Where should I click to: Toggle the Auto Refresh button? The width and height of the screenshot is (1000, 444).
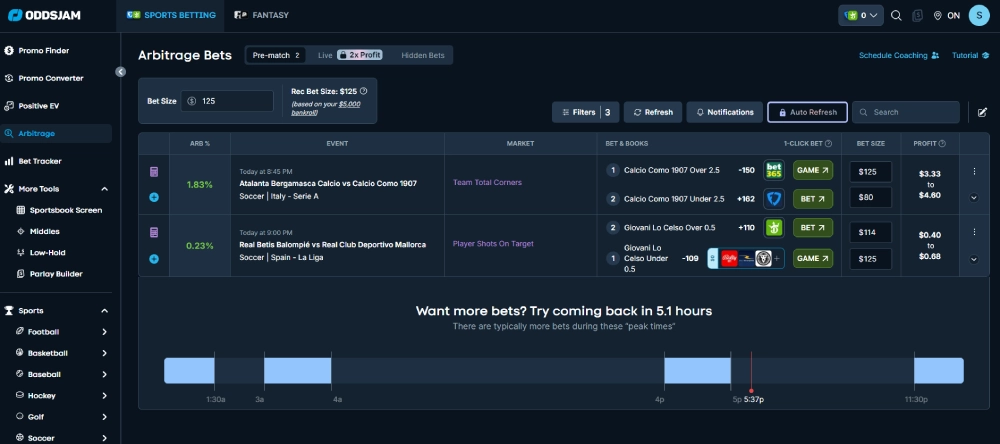tap(808, 112)
